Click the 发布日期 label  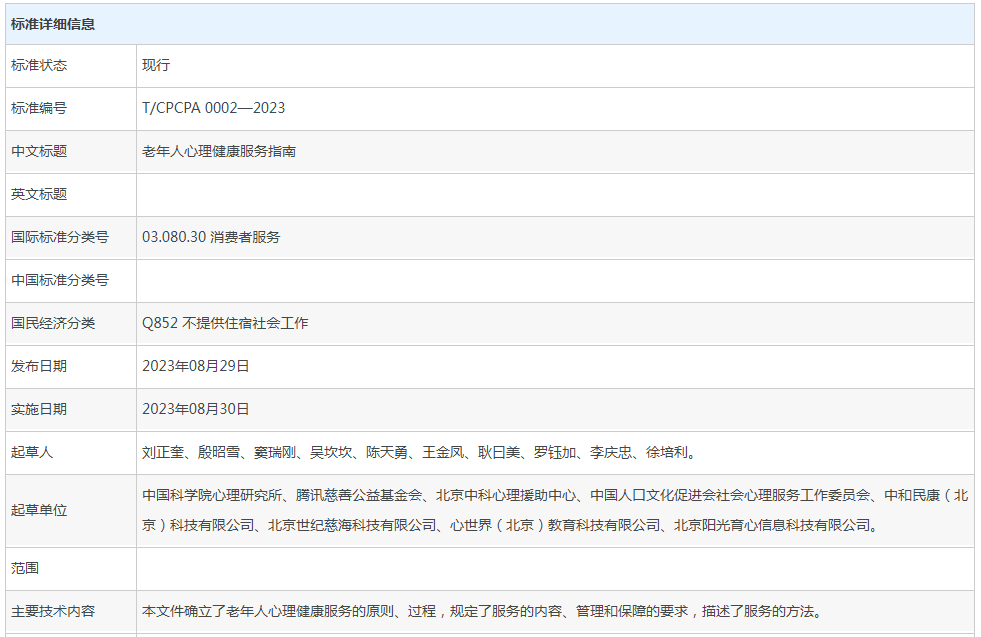point(39,366)
